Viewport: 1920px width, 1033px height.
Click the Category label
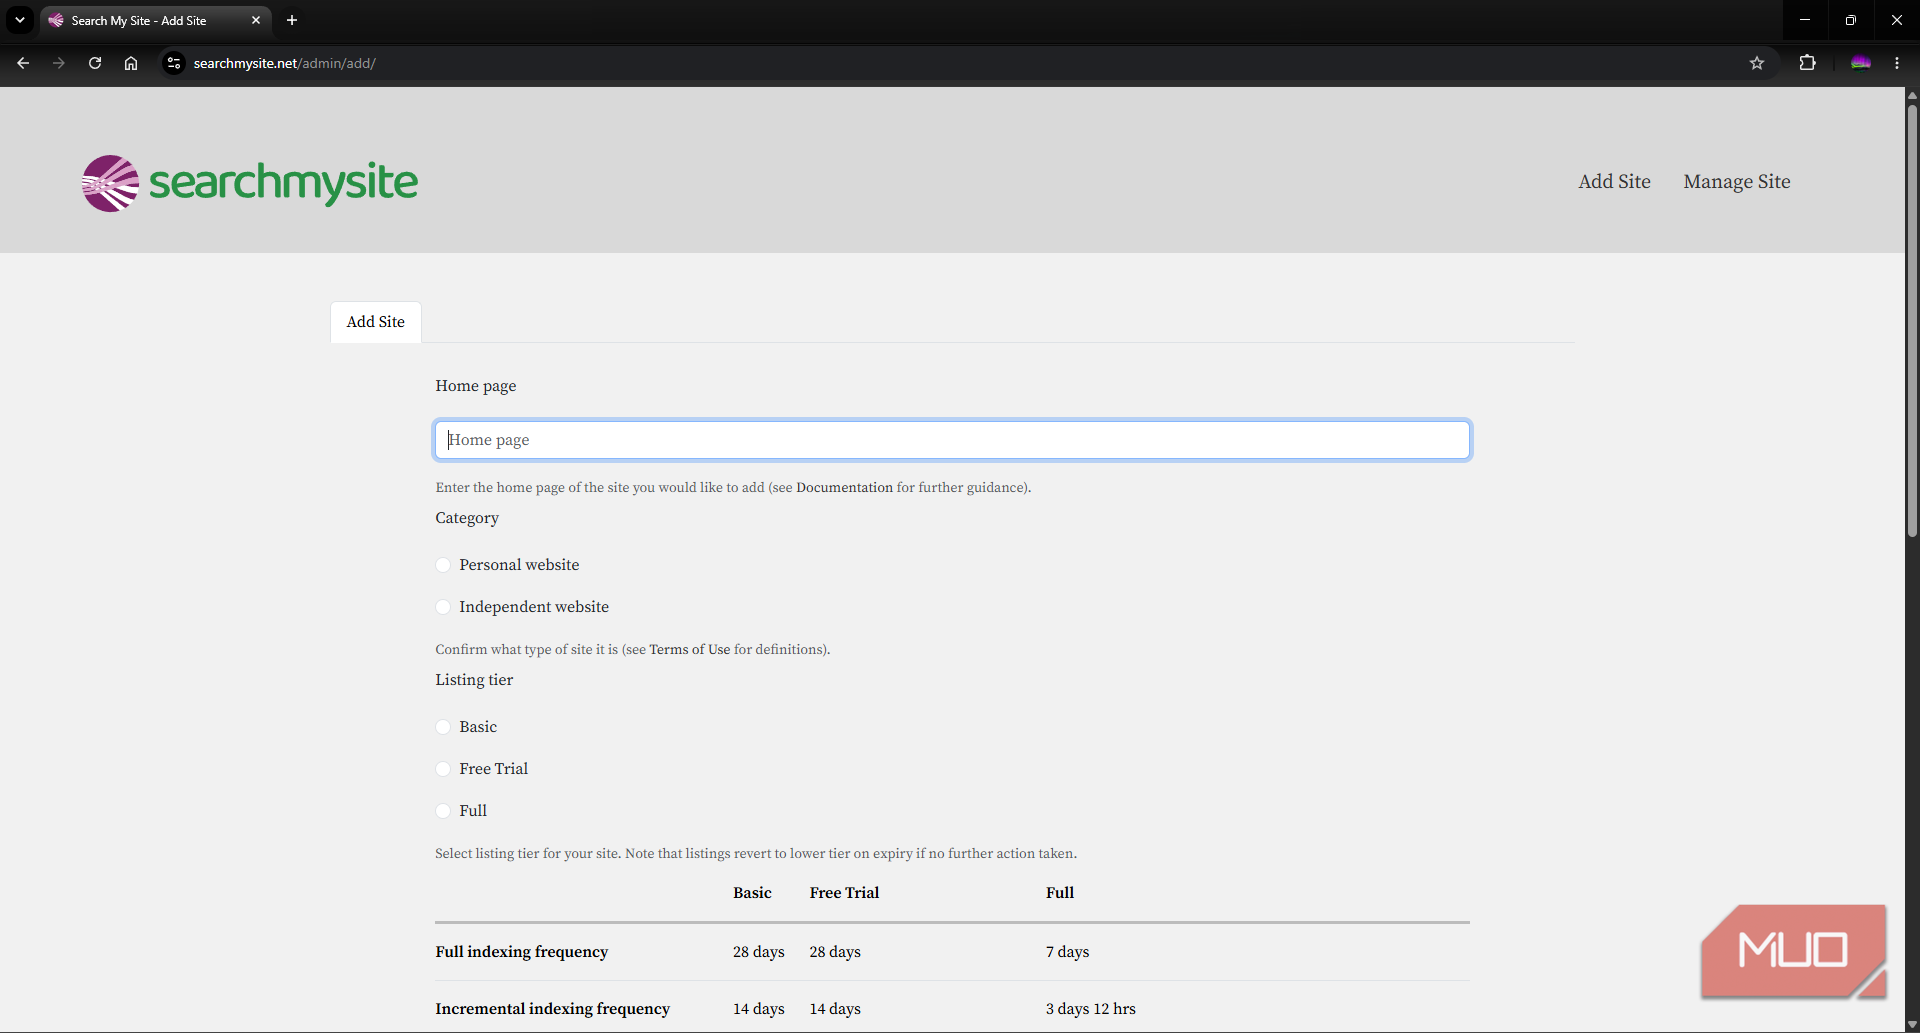point(467,518)
